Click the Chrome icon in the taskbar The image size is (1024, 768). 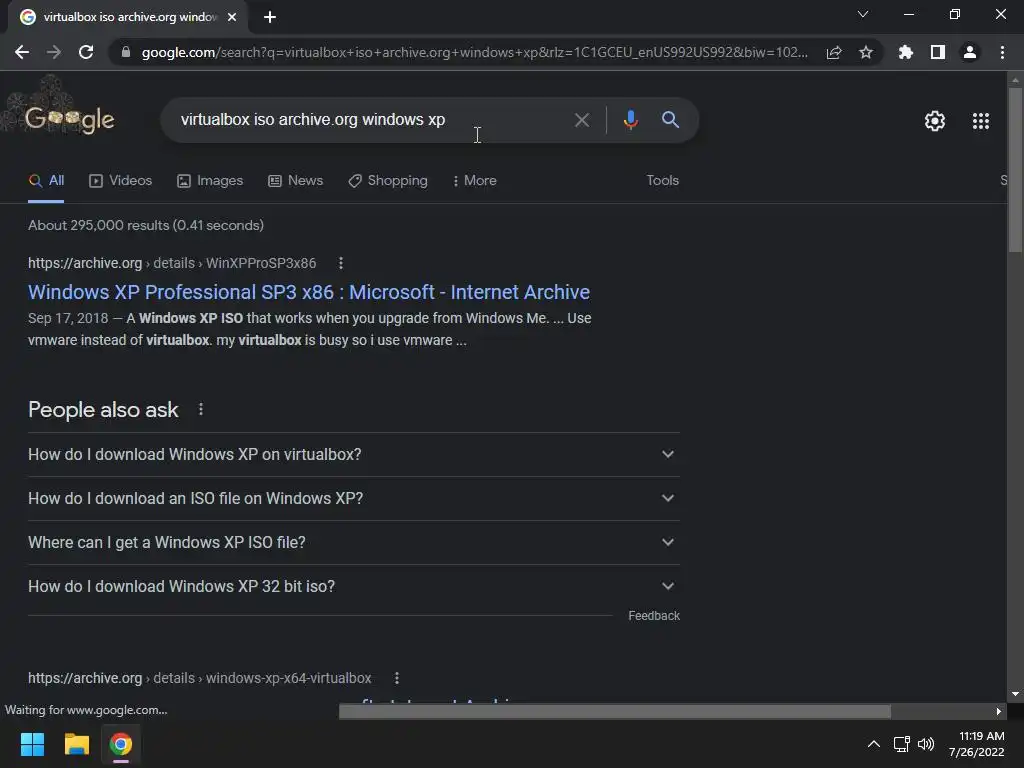click(x=120, y=744)
